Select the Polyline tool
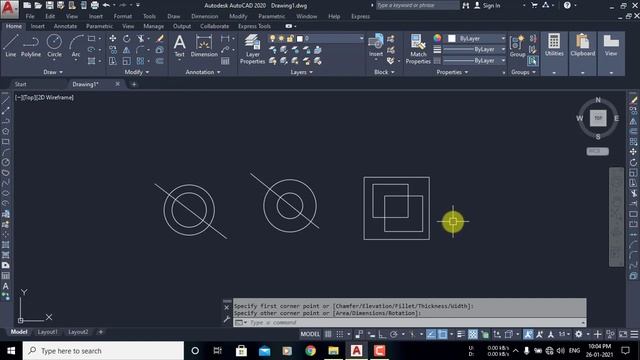This screenshot has height=360, width=640. [x=31, y=46]
